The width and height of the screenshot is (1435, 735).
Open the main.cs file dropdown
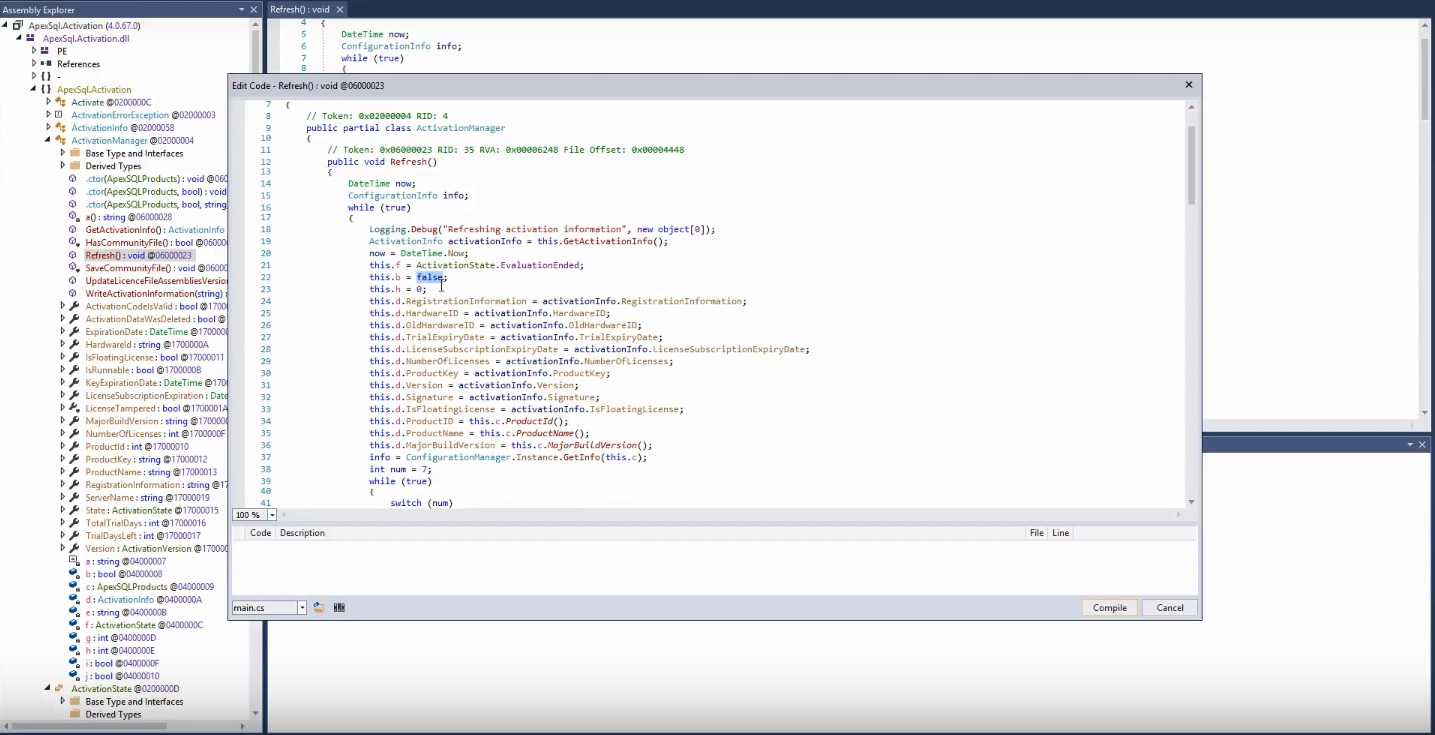302,607
